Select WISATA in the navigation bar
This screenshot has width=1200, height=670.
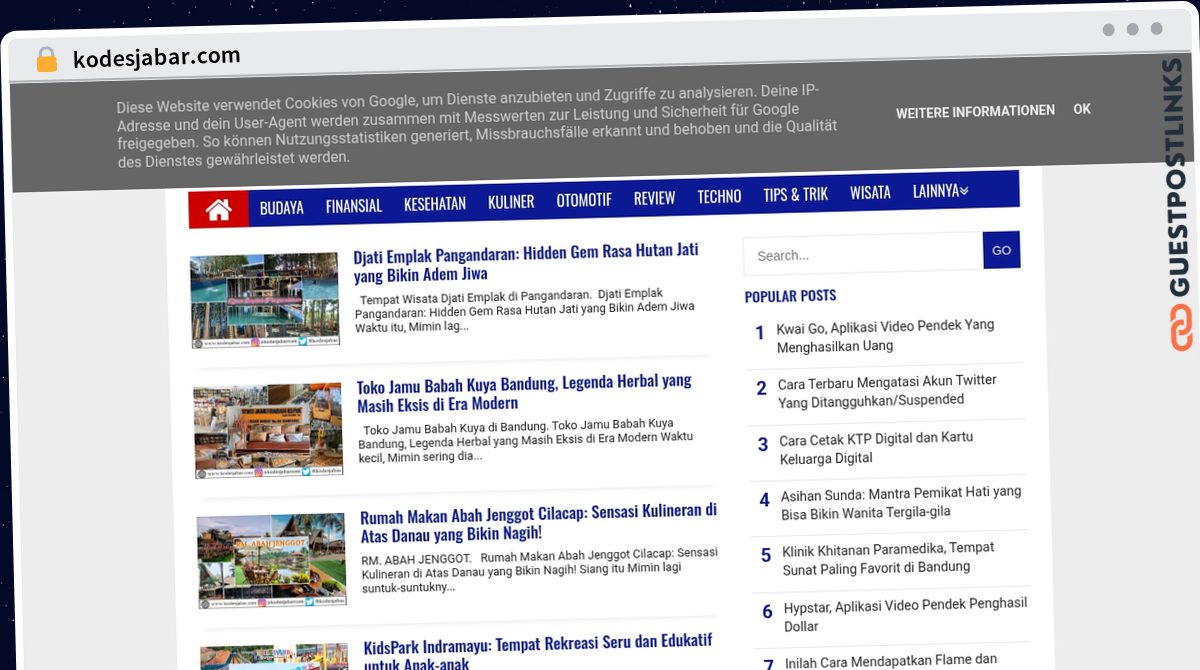click(x=870, y=193)
